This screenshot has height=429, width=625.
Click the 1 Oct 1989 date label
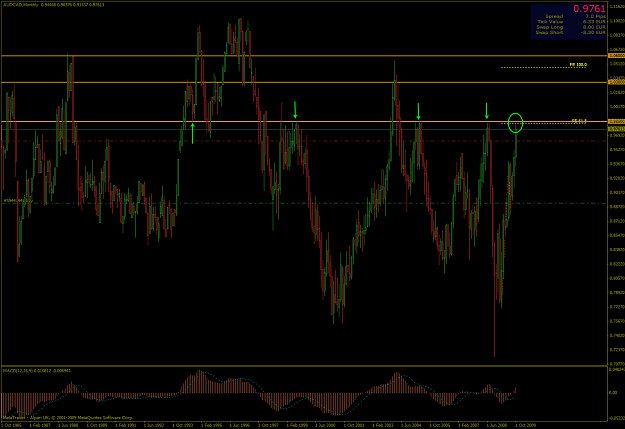click(97, 425)
